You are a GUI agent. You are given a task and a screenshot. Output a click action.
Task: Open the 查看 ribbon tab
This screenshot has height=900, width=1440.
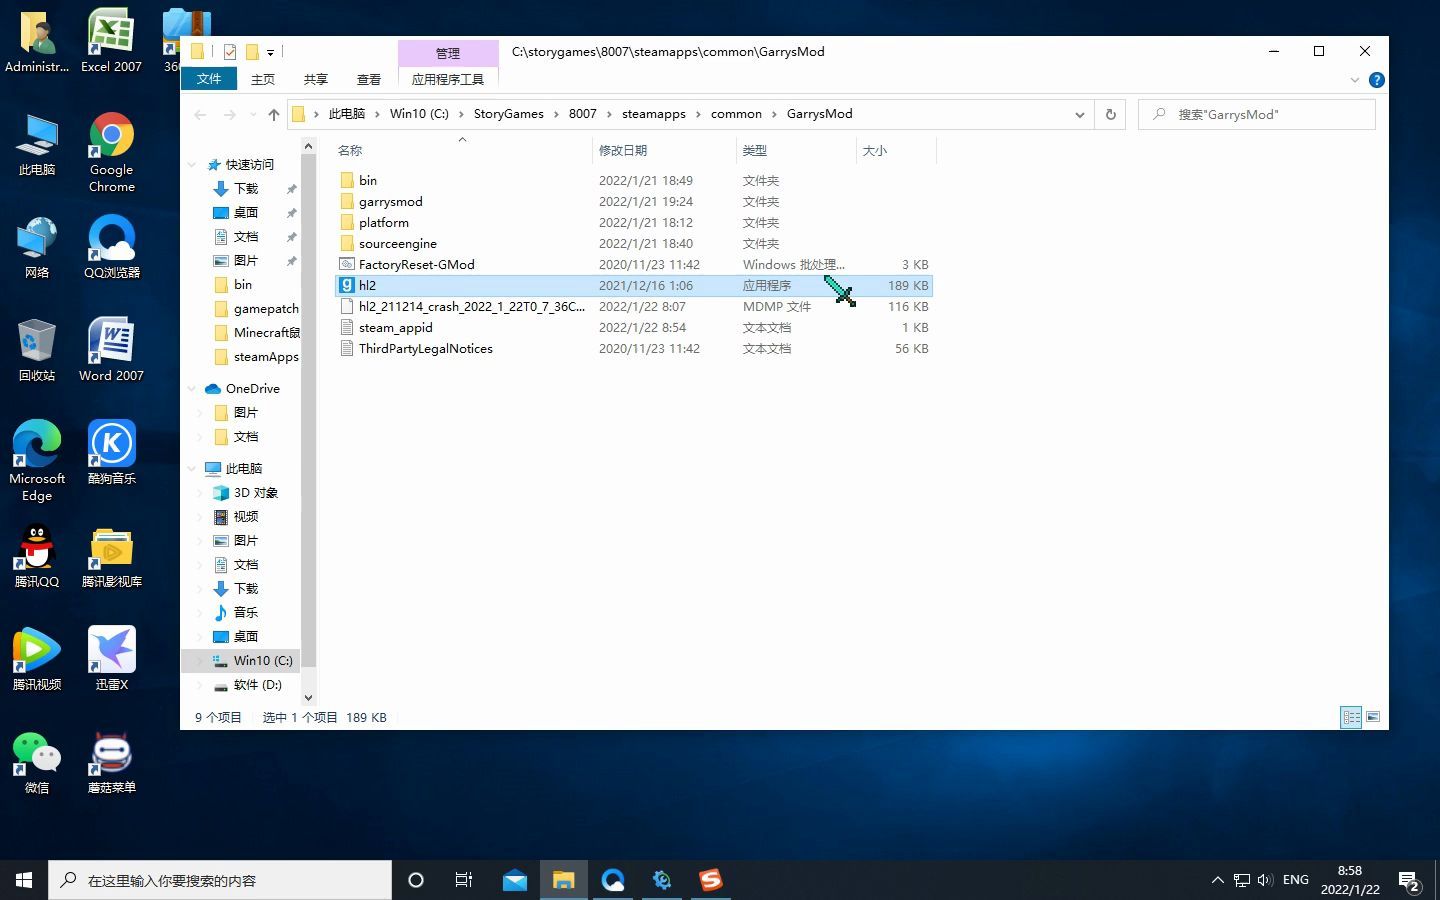point(369,79)
